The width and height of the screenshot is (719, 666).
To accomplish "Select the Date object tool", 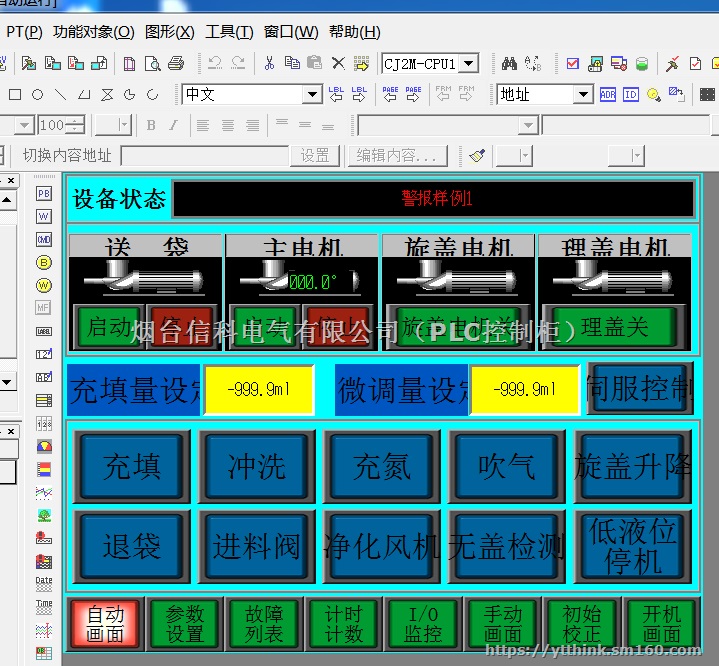I will coord(44,584).
